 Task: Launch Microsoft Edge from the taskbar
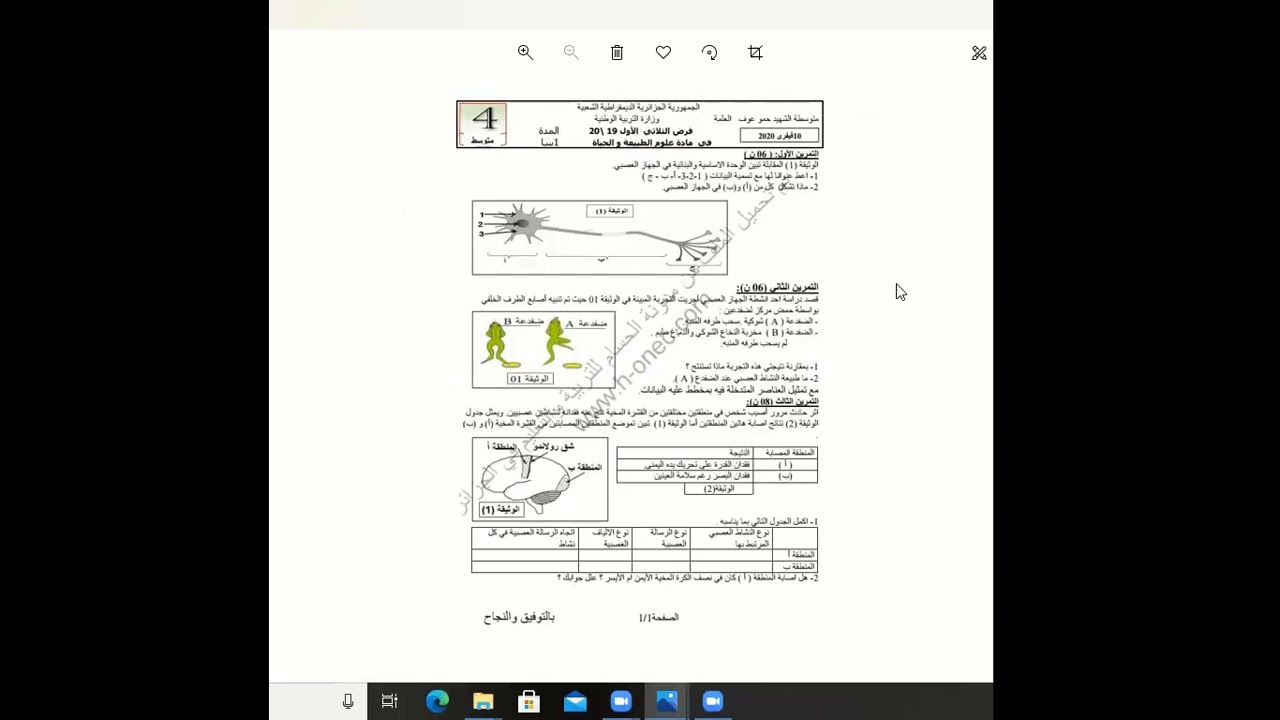pos(437,702)
